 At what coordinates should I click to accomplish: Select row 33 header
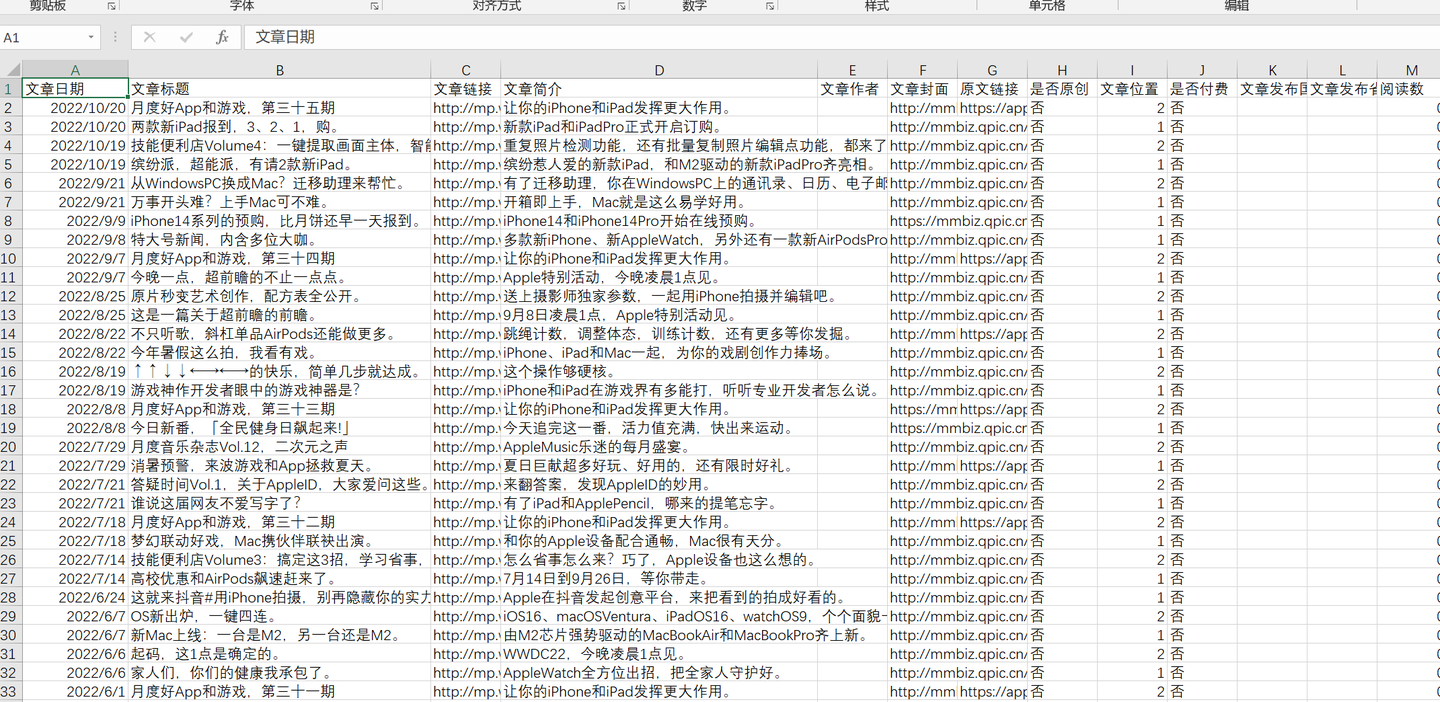click(x=11, y=691)
